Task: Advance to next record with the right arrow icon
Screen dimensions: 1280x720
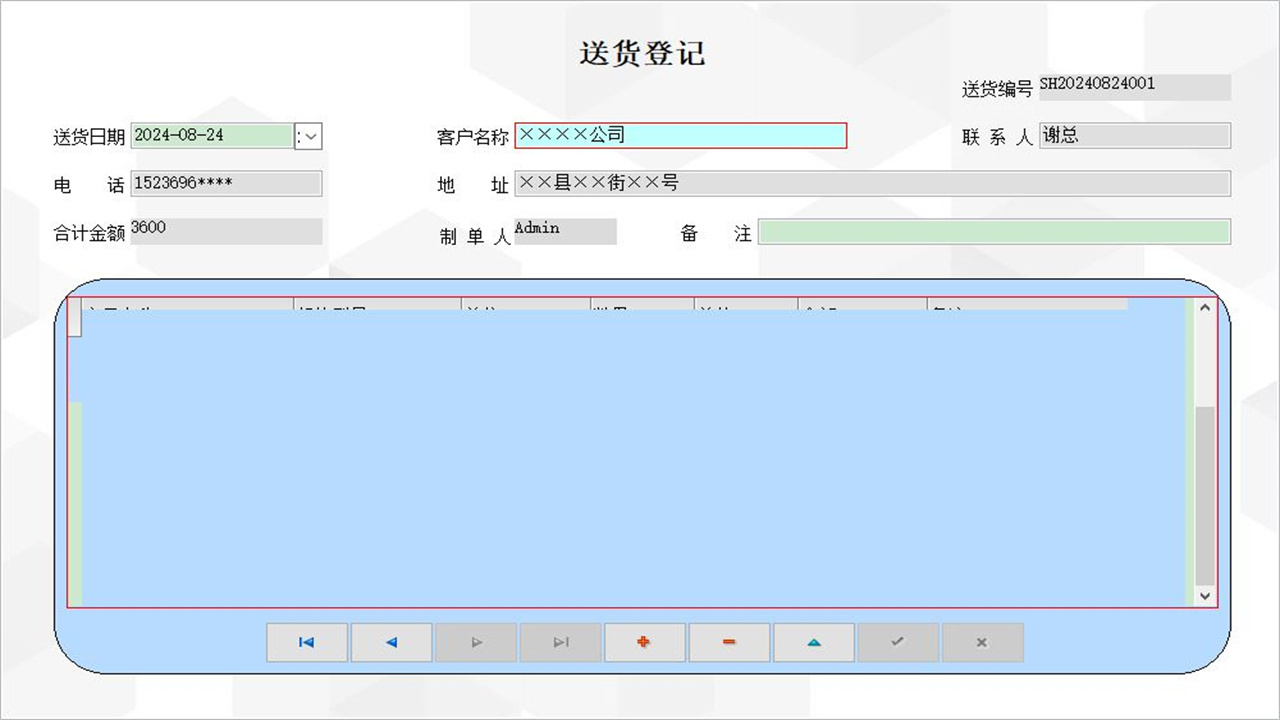Action: tap(476, 642)
